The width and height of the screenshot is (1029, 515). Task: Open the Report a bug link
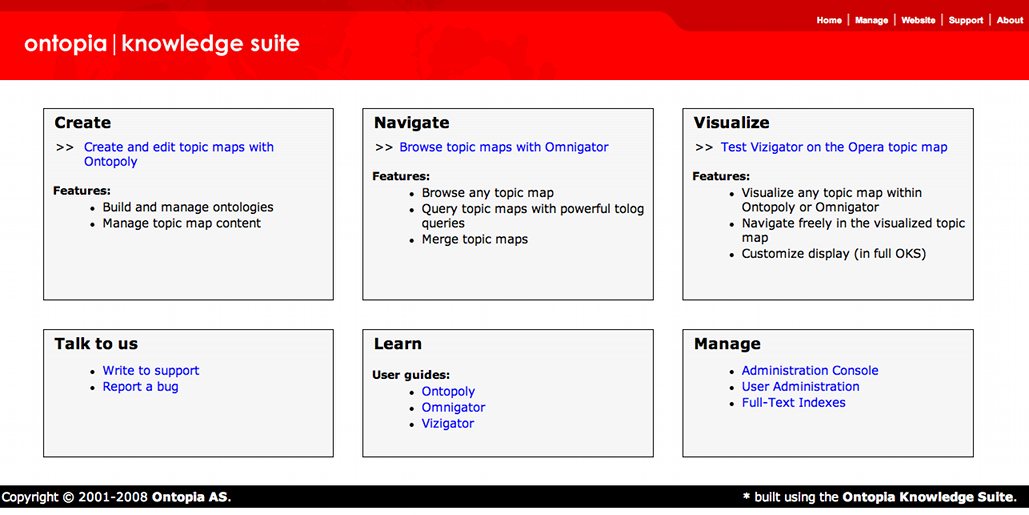tap(140, 386)
